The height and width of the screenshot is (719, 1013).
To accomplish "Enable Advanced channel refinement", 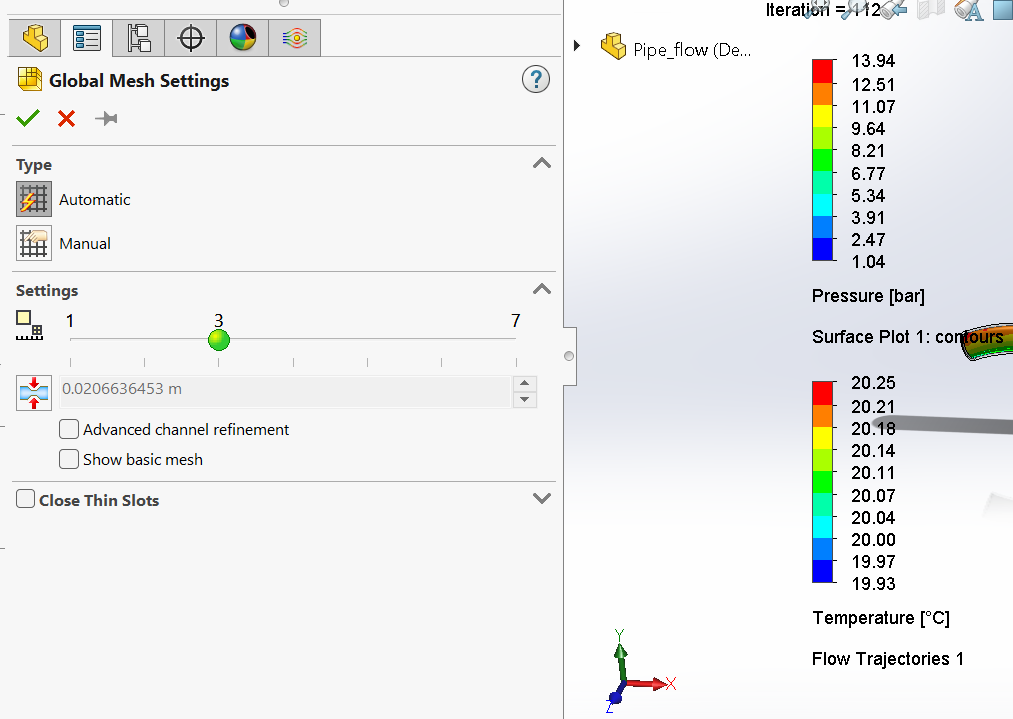I will point(69,429).
